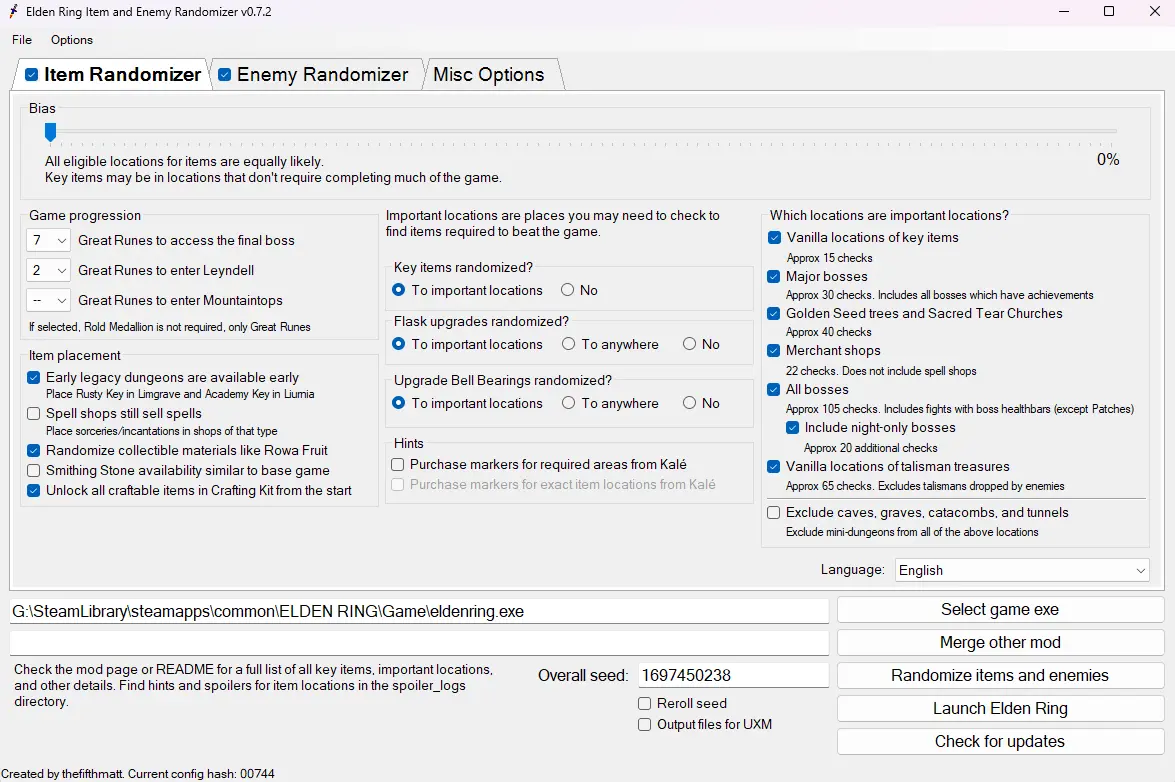Viewport: 1175px width, 782px height.
Task: Expand the Great Runes to enter Leyndell dropdown
Action: (x=48, y=270)
